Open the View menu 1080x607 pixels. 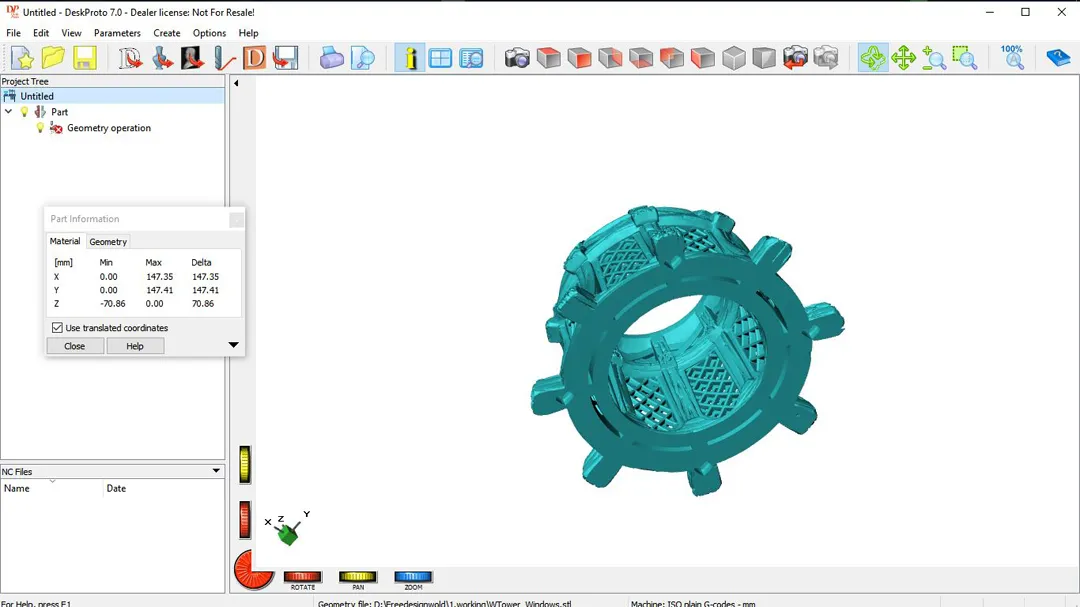click(71, 33)
